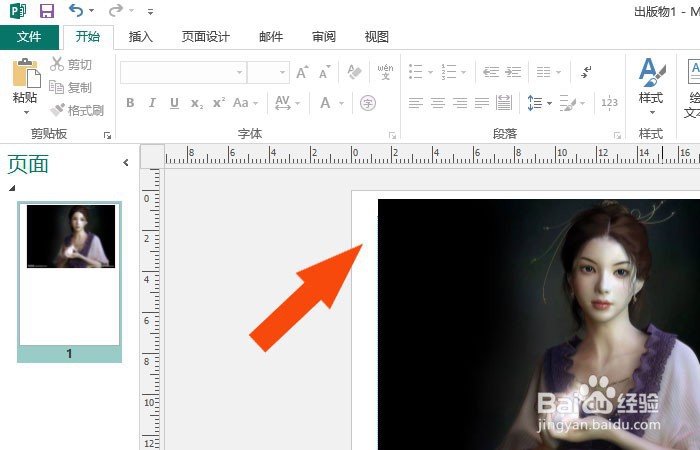700x450 pixels.
Task: Click the increase indent icon
Action: click(513, 72)
